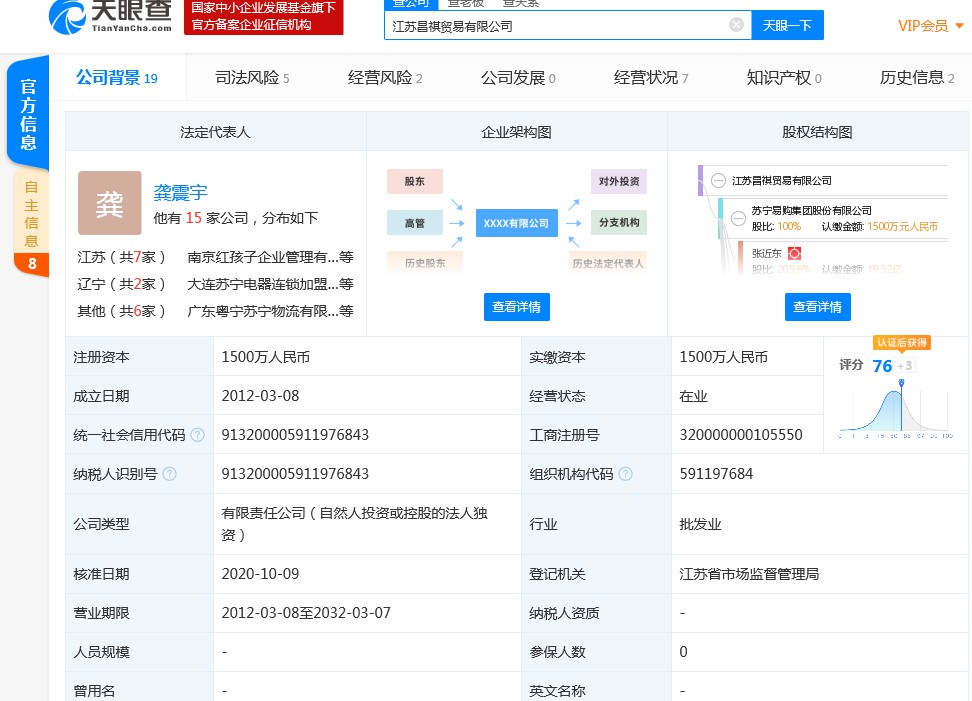972x701 pixels.
Task: Click registration number 320000000105550
Action: click(x=741, y=435)
